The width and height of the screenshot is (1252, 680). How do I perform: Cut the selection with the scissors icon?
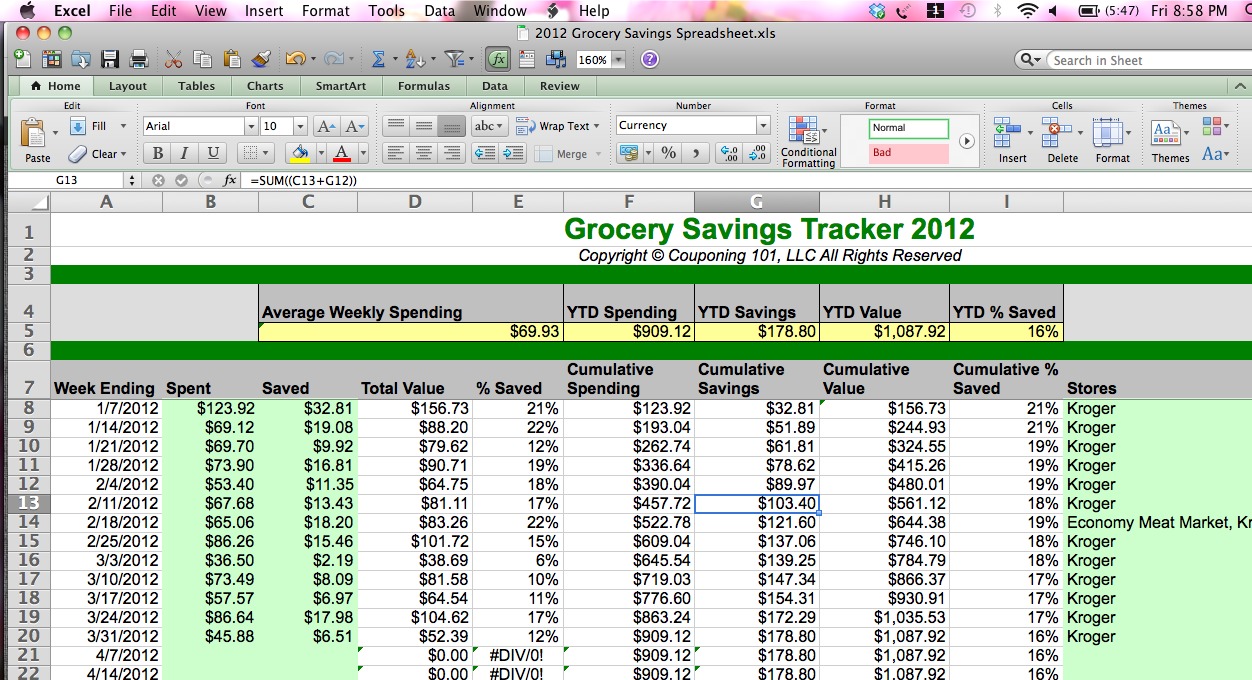pyautogui.click(x=173, y=59)
